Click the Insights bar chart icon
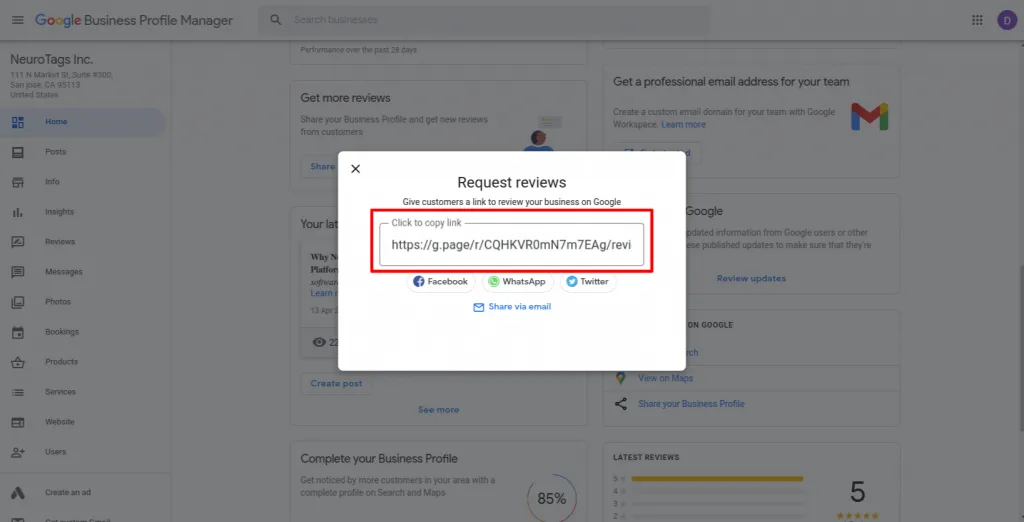 18,212
